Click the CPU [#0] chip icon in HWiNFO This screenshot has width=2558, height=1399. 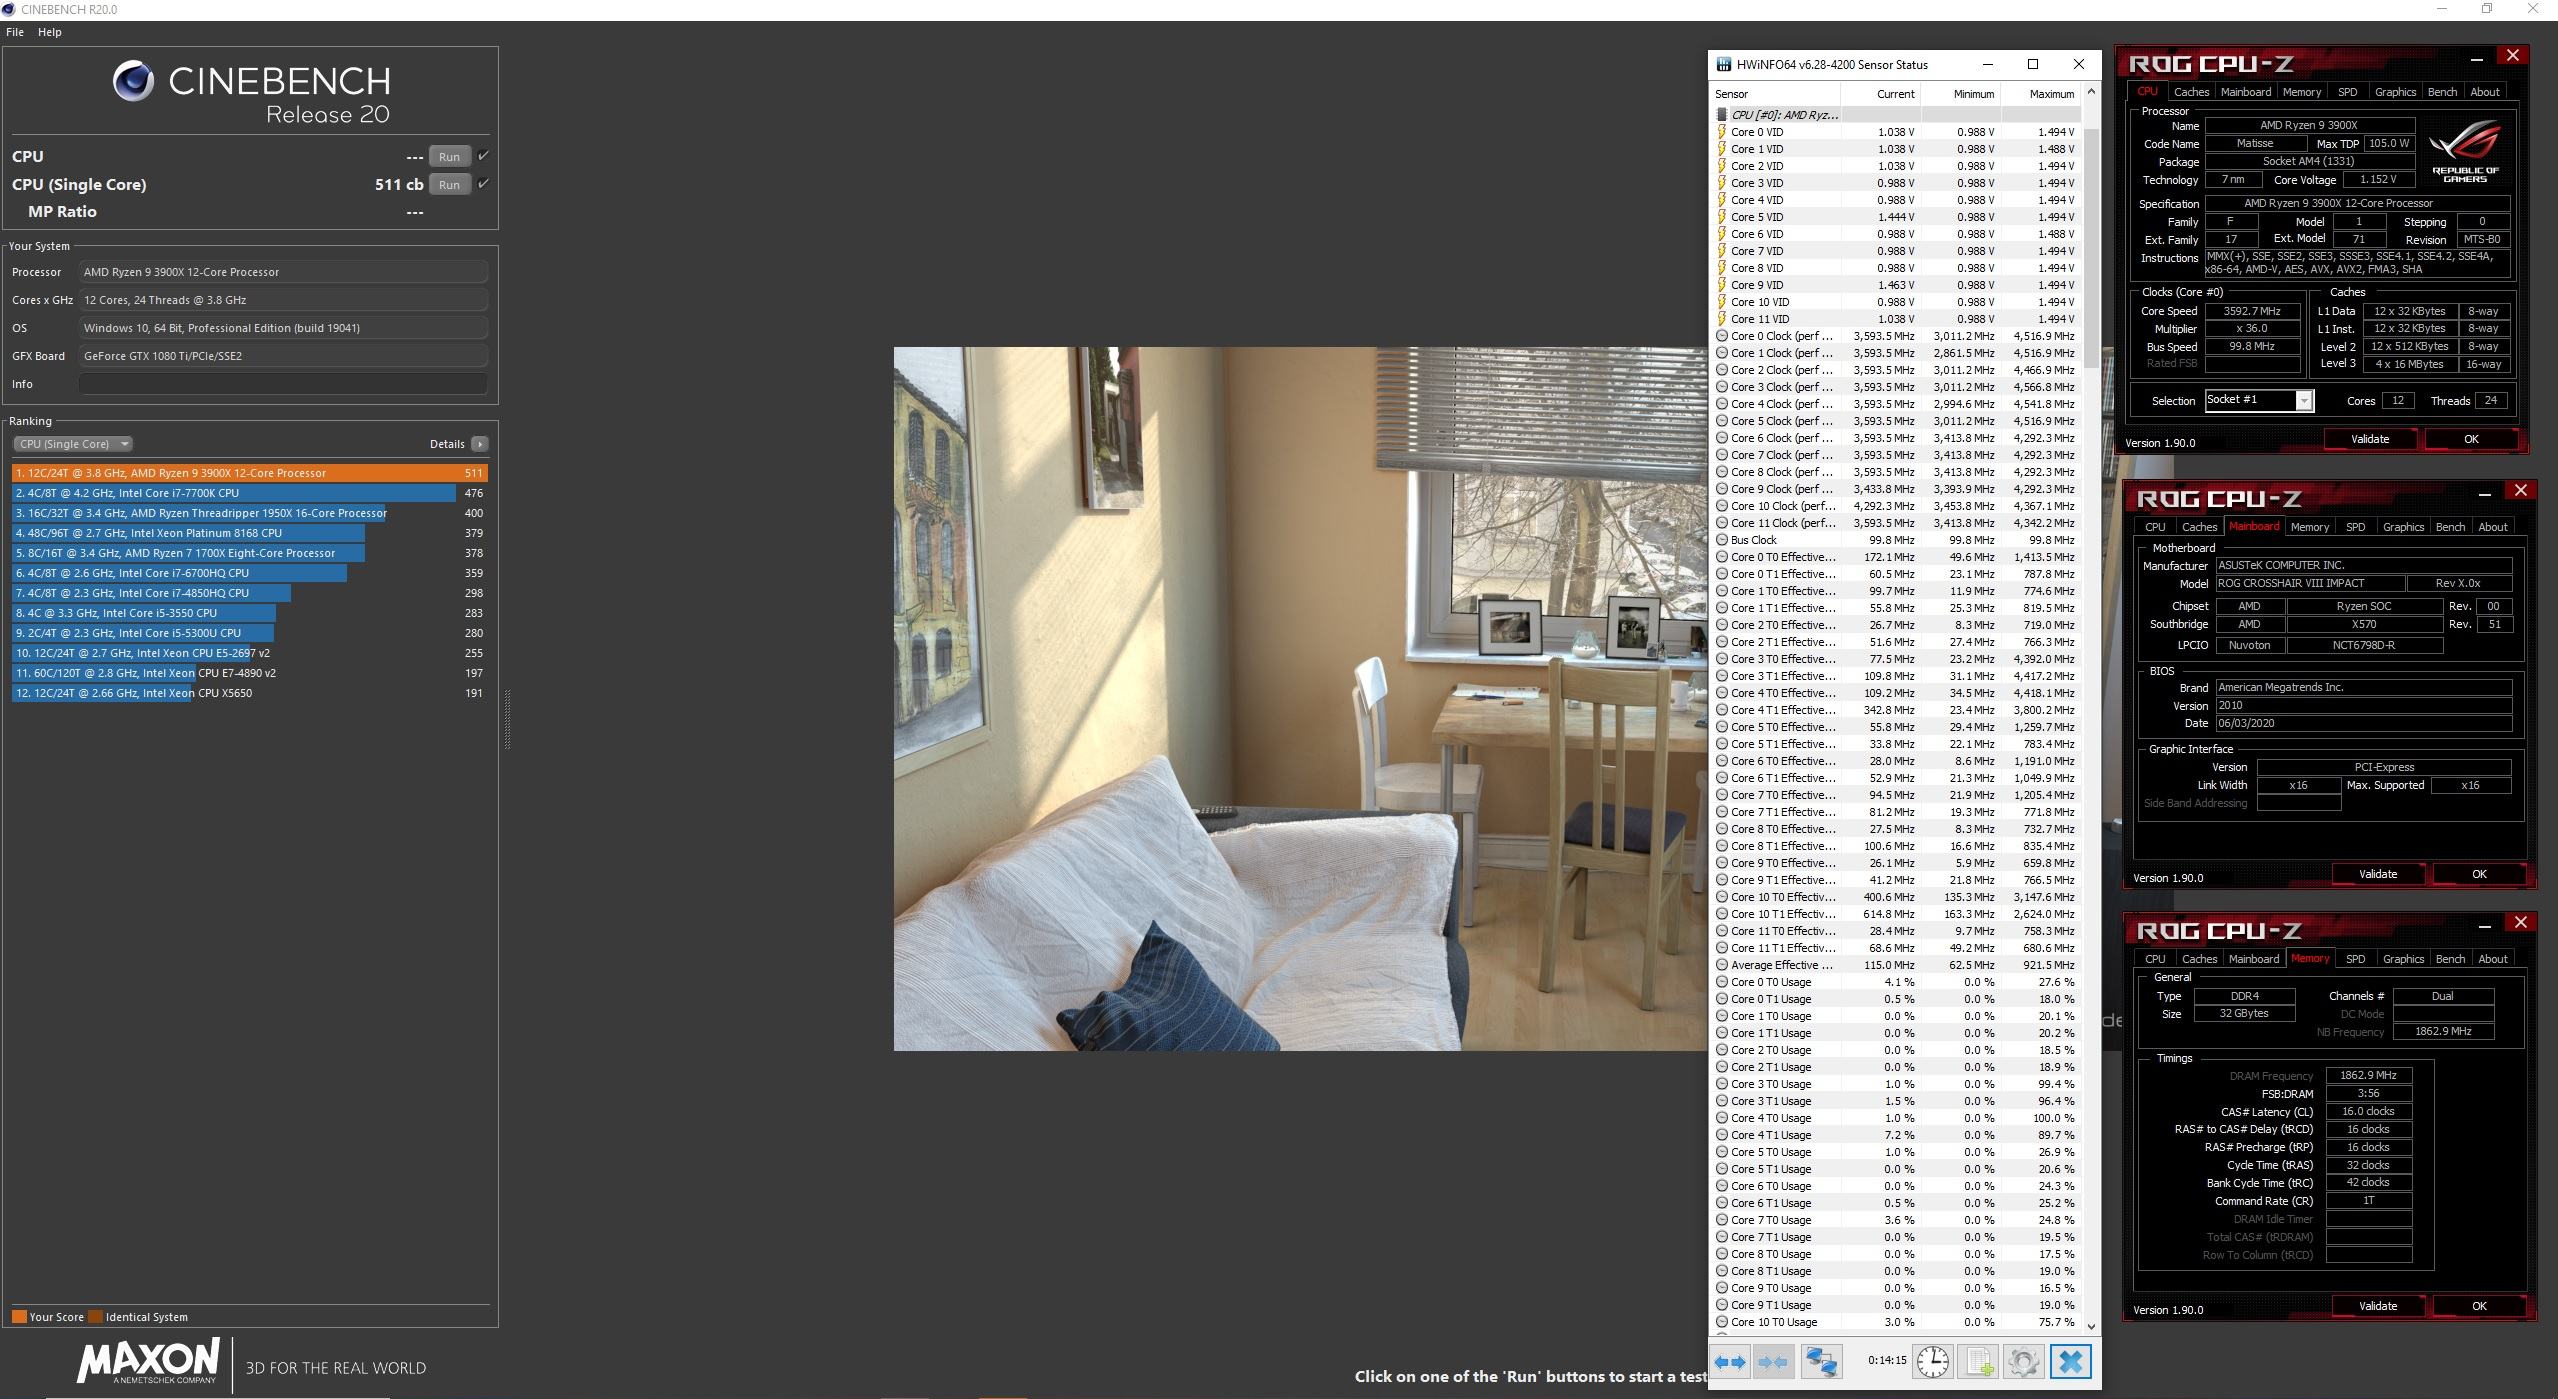(x=1722, y=115)
